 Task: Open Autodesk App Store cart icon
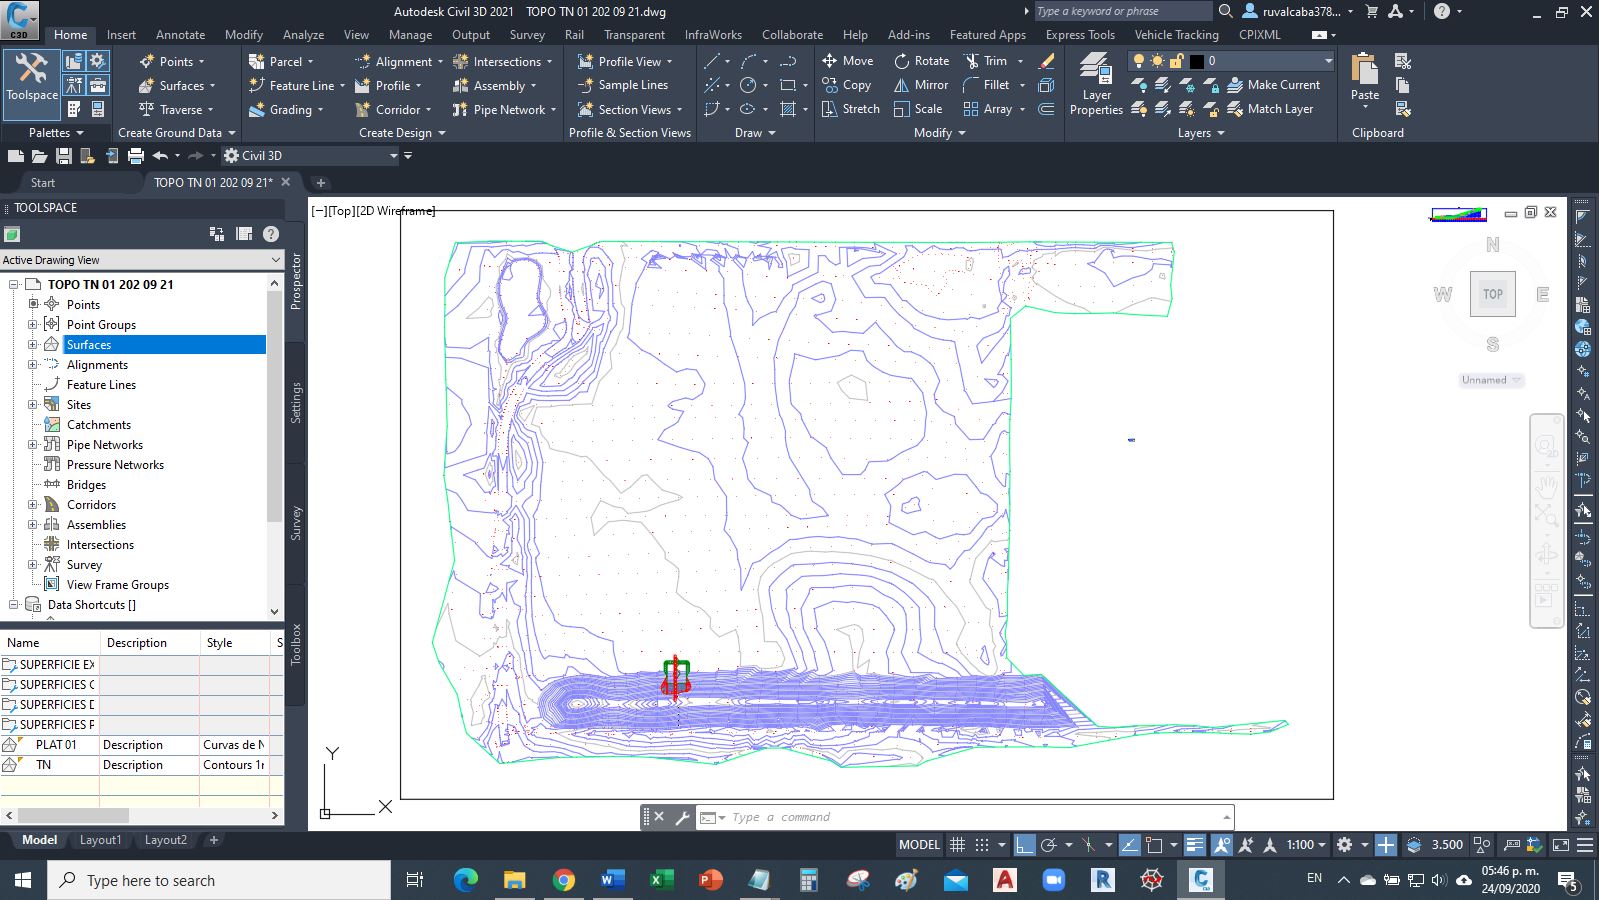pyautogui.click(x=1371, y=11)
